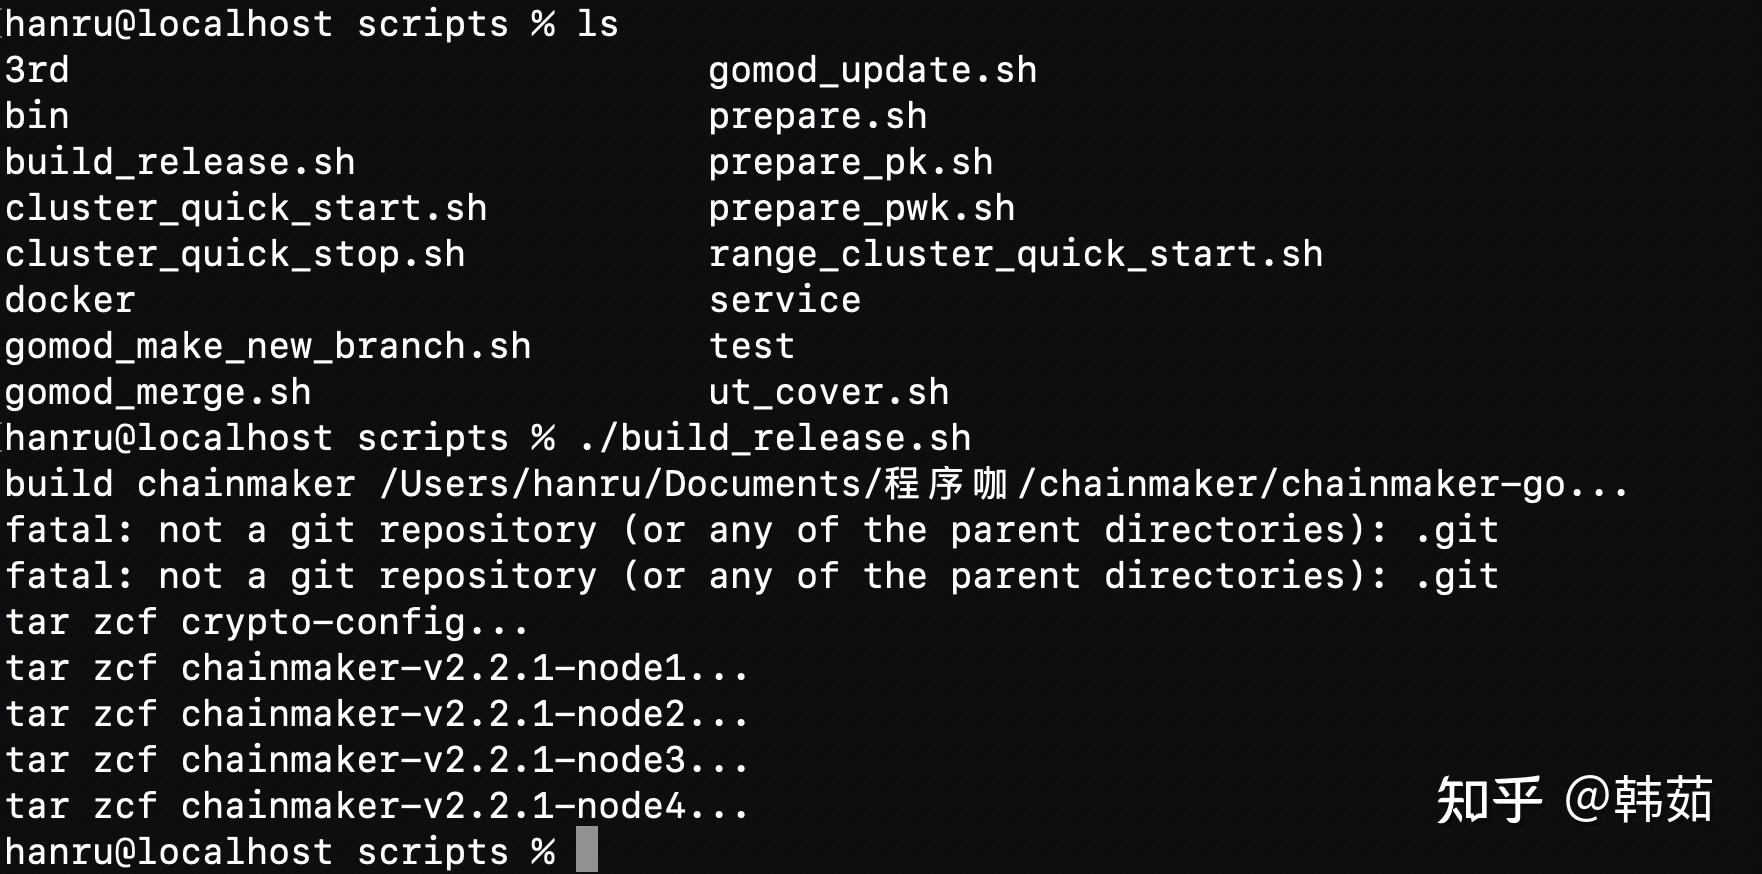Click the terminal cursor at the last prompt

587,850
